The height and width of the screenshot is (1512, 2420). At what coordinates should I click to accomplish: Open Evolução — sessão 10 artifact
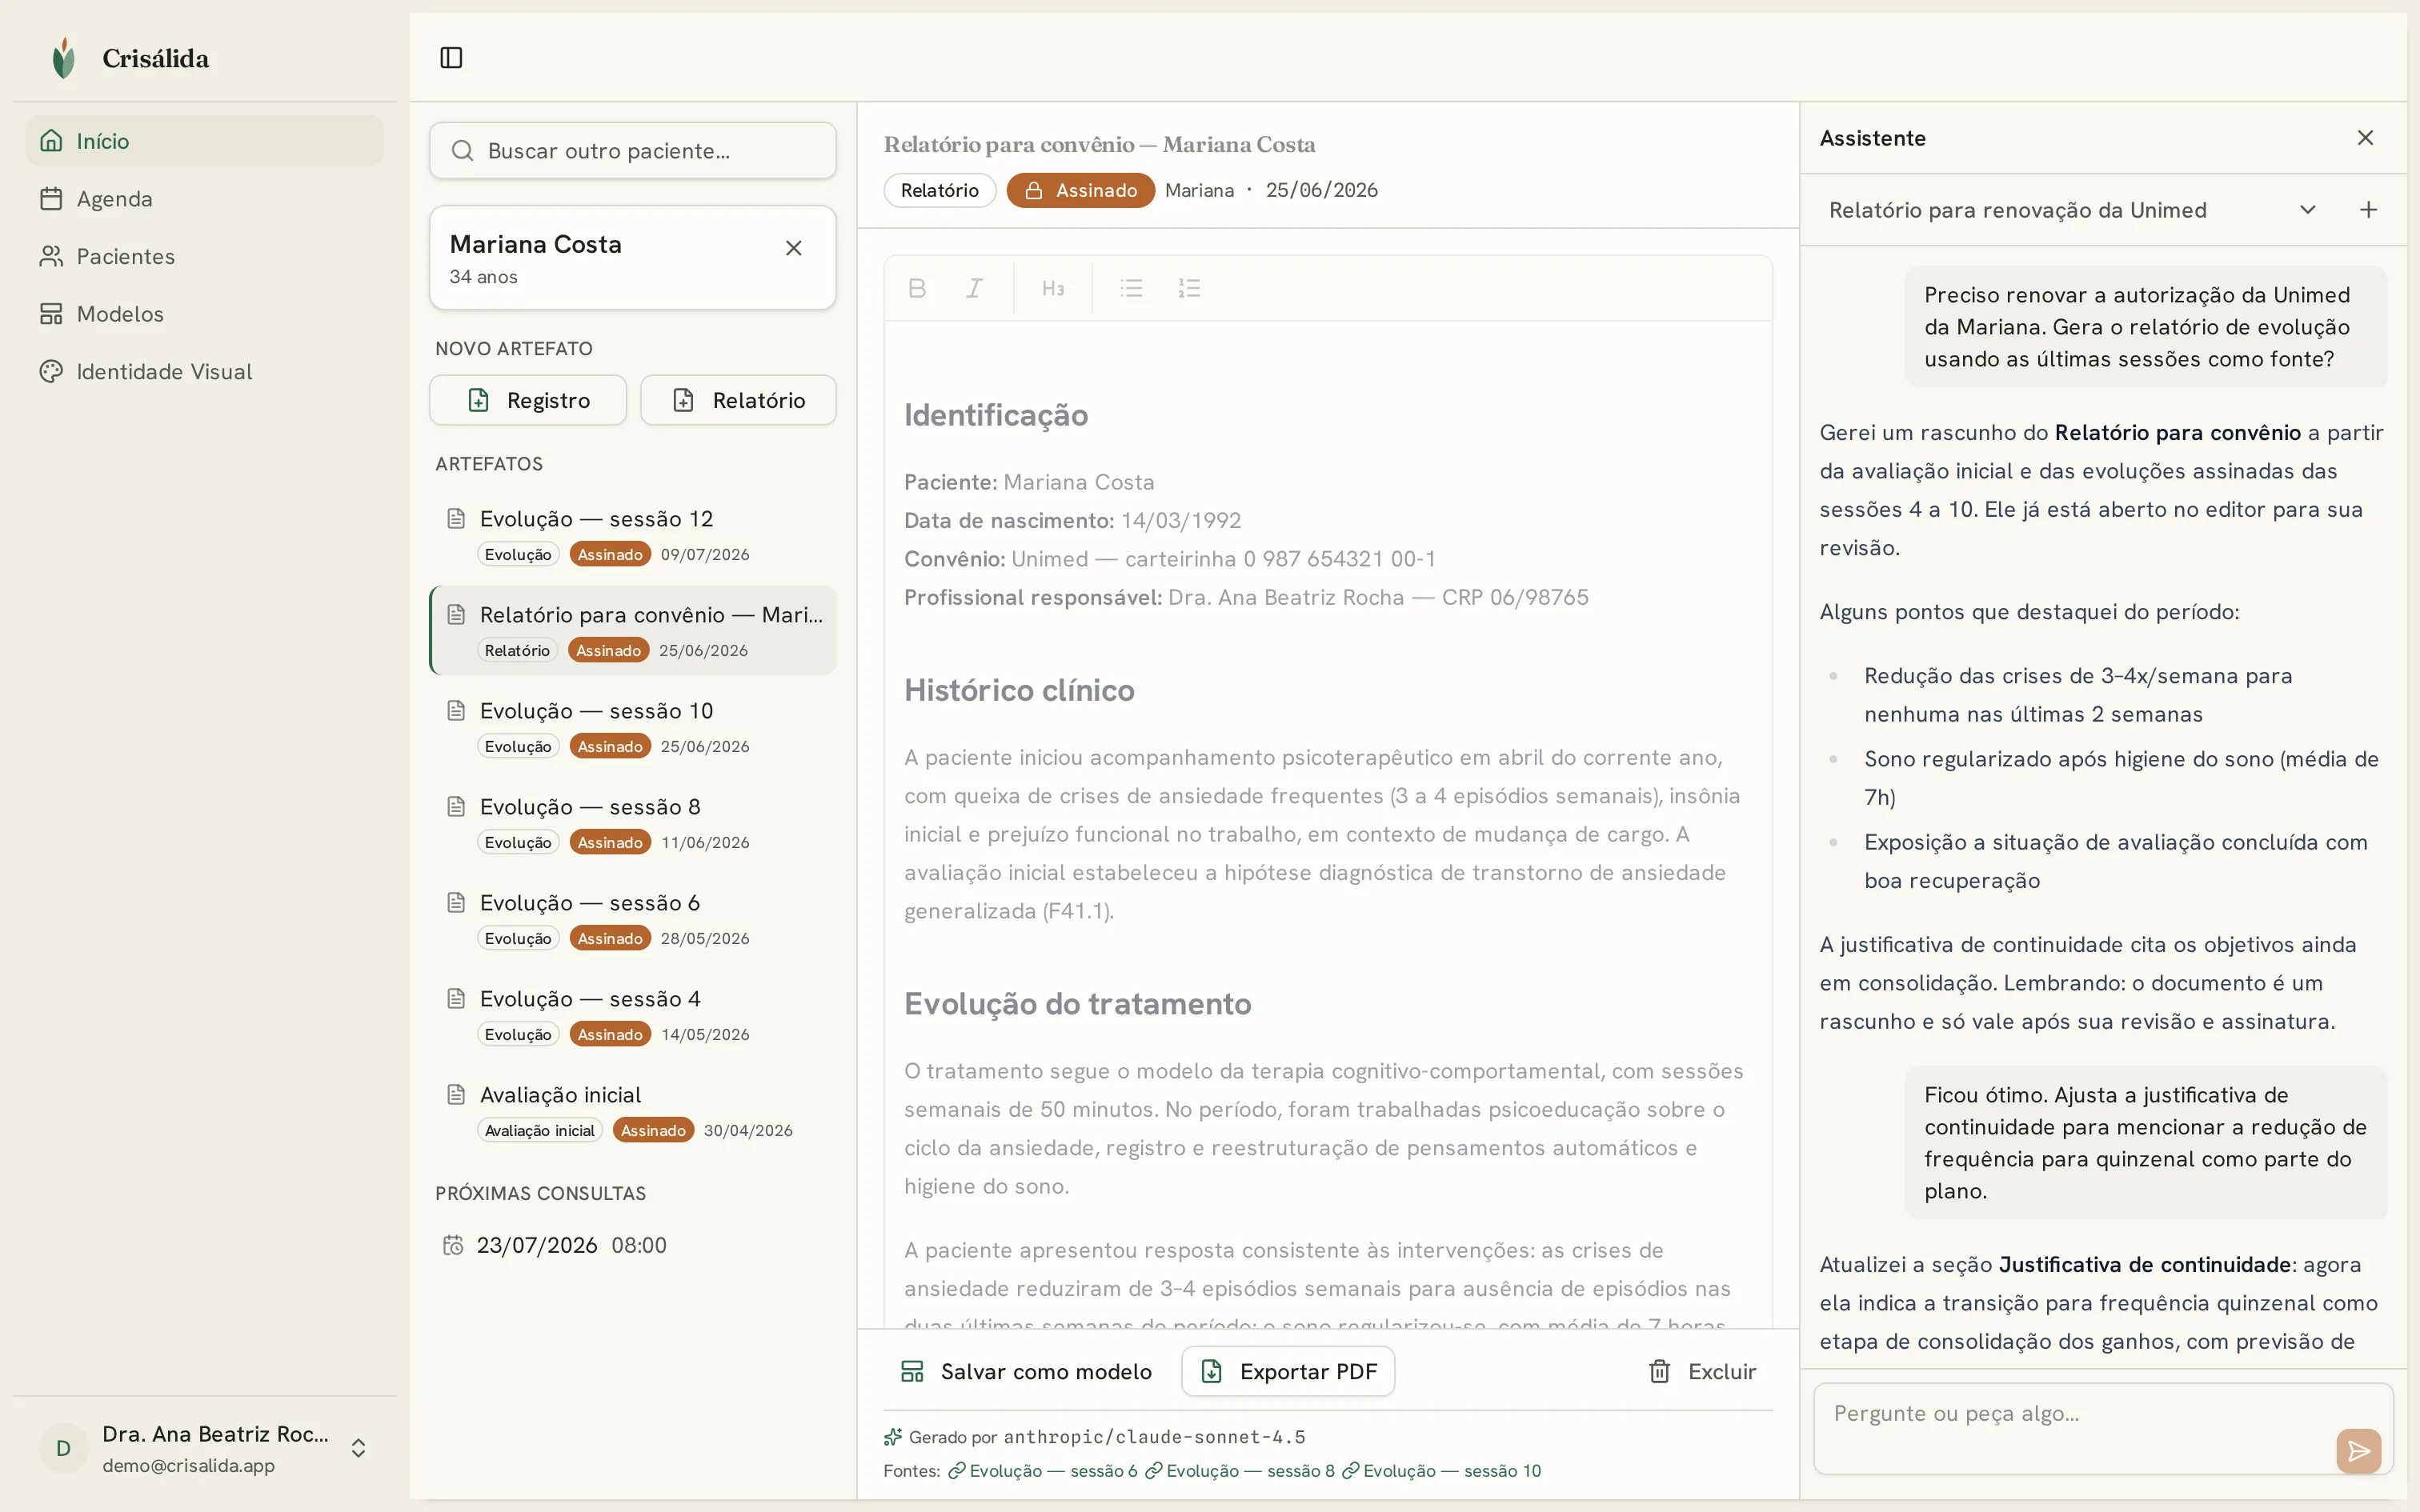pos(632,727)
